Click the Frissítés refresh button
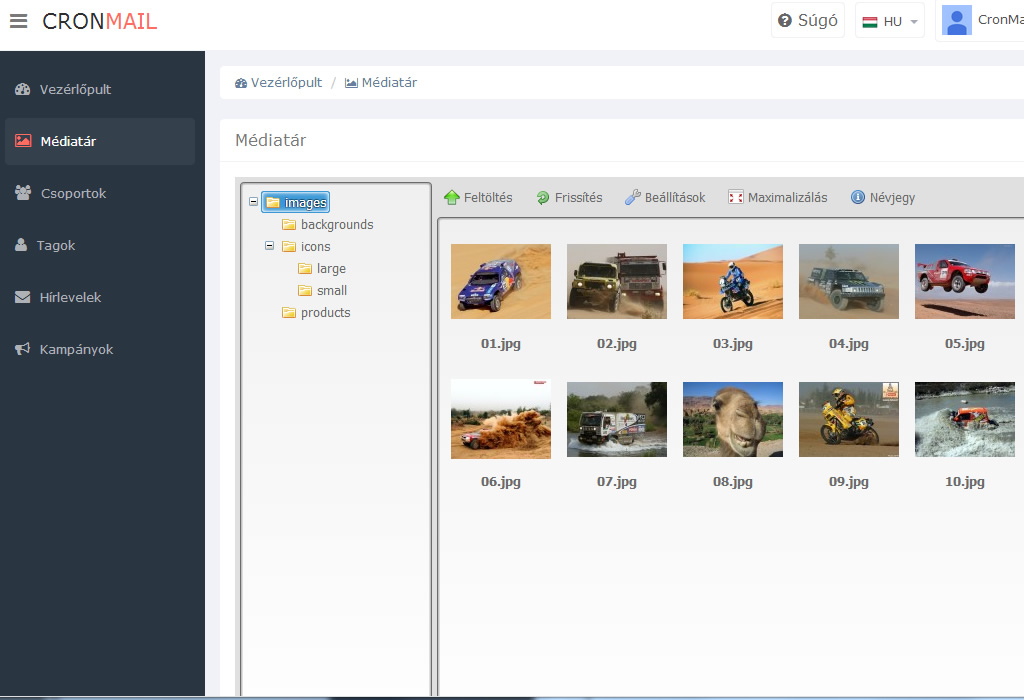Viewport: 1024px width, 700px height. tap(569, 197)
